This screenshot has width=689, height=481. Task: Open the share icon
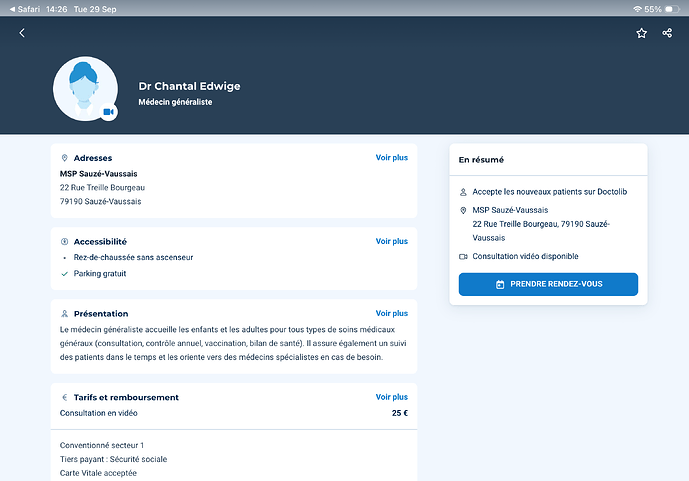point(667,33)
